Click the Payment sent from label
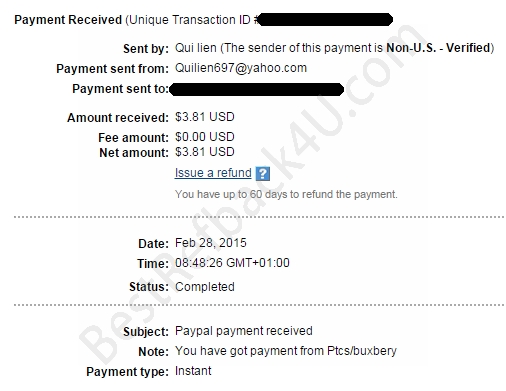This screenshot has height=391, width=506. click(113, 69)
